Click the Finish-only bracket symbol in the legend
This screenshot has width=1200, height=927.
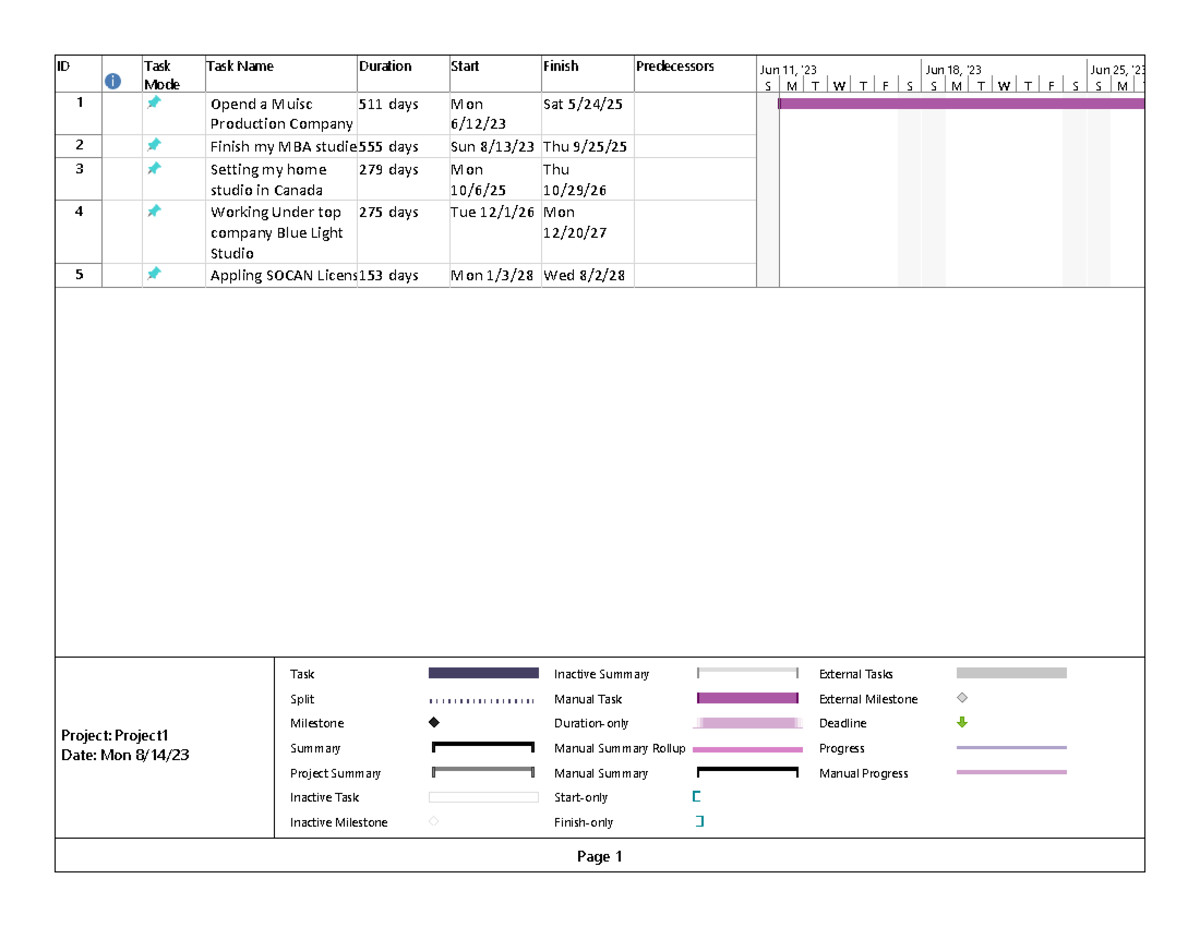(x=699, y=822)
